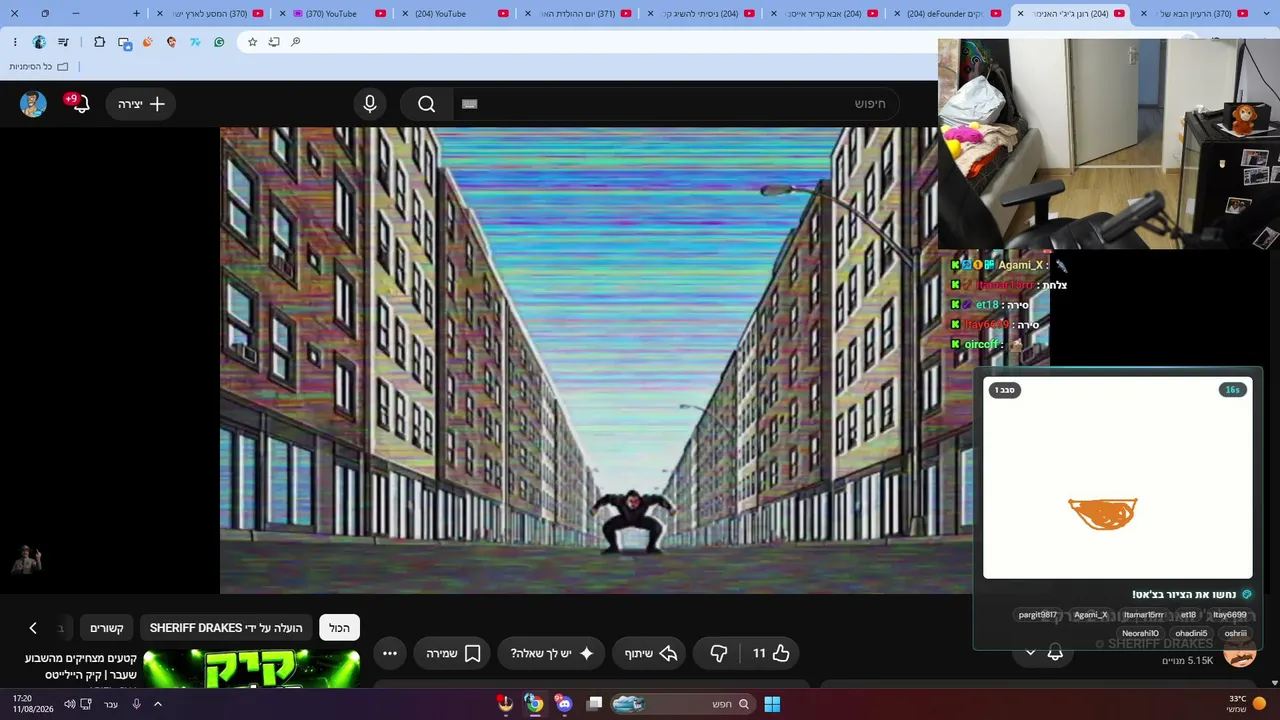Click the zoom magnifier icon in address bar
The width and height of the screenshot is (1280, 720).
point(295,42)
